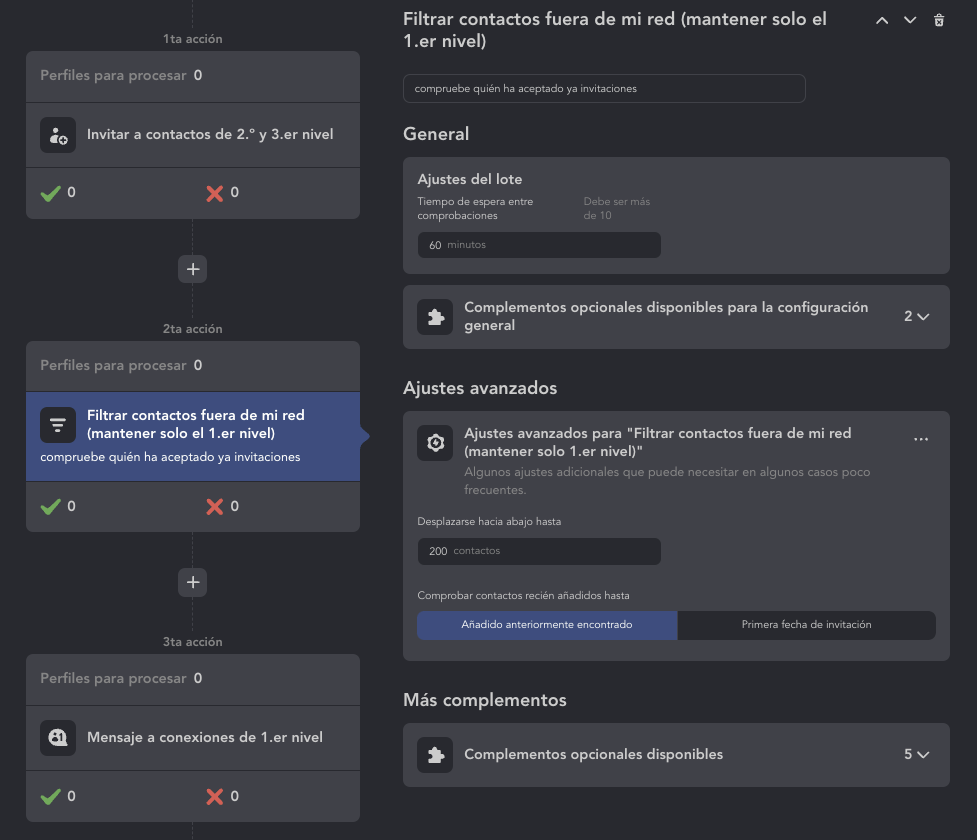Delete this action with the trash icon
The image size is (977, 840).
939,20
